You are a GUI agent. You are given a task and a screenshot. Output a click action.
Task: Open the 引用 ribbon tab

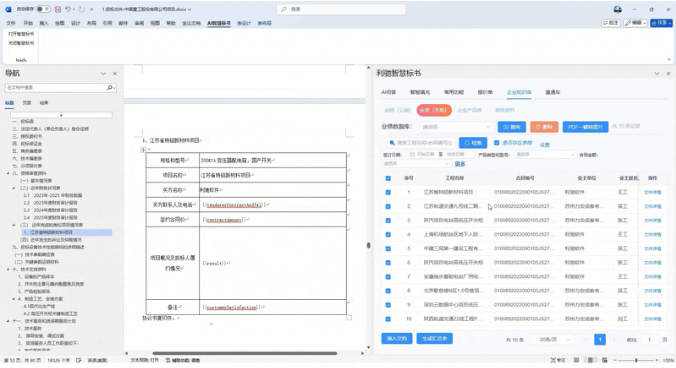point(107,23)
